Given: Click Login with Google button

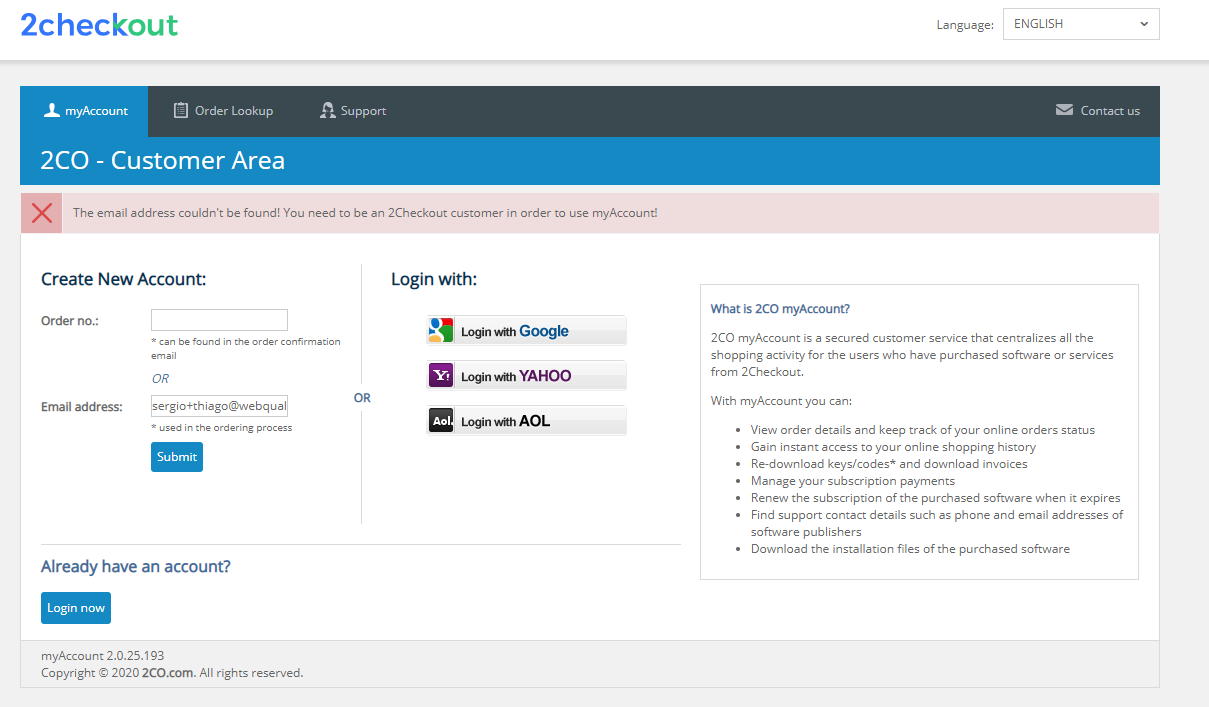Looking at the screenshot, I should tap(527, 331).
